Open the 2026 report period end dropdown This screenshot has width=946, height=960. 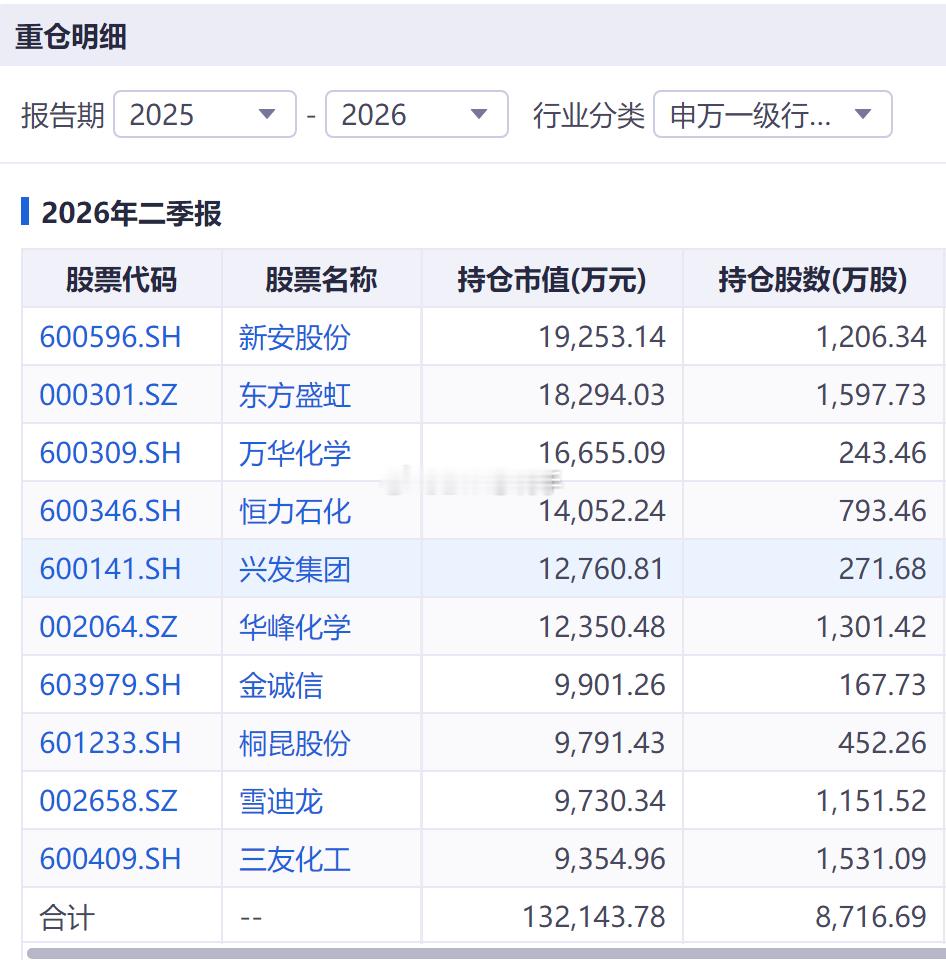pos(416,114)
